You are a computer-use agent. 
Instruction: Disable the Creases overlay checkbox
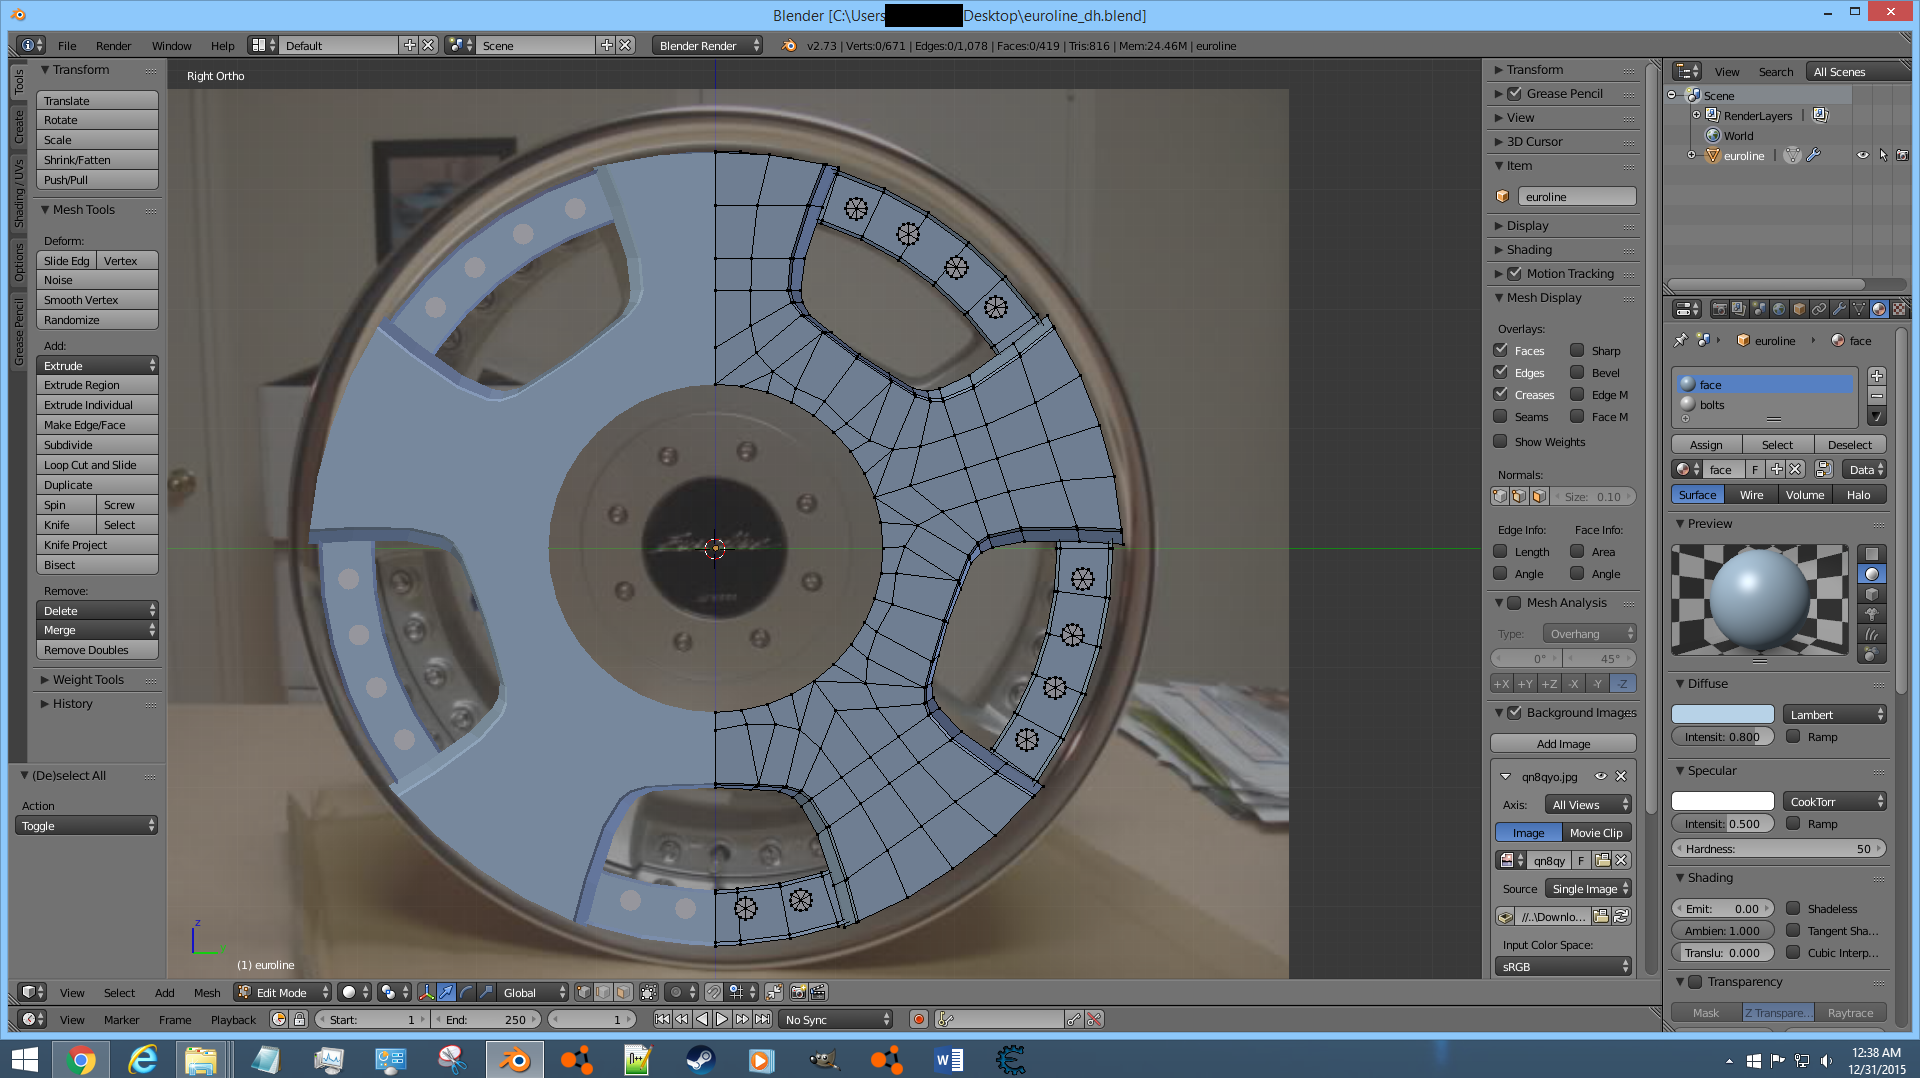1500,395
